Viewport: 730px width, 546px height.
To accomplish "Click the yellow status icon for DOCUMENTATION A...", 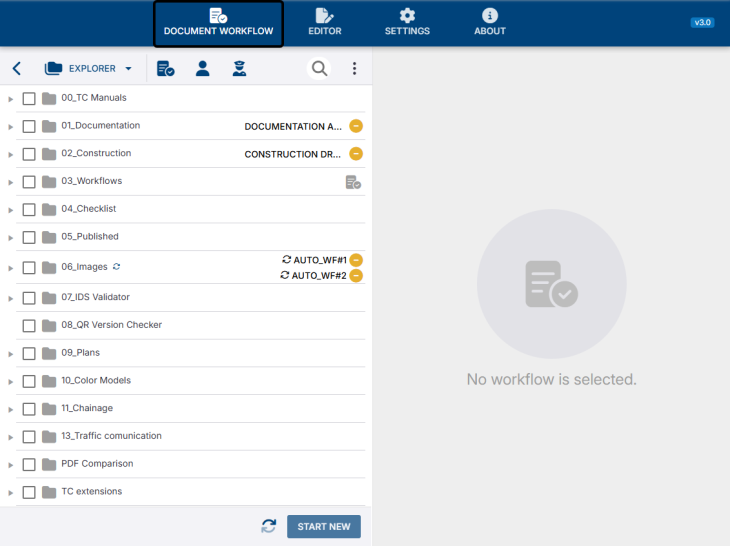I will [x=356, y=126].
